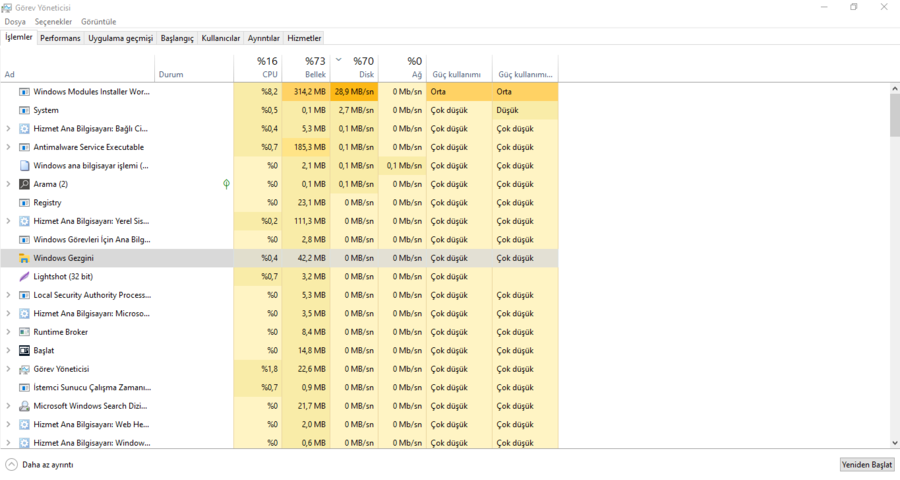Screen dimensions: 900x480
Task: Click the Hizmet Ana Bilgisayarı: Bağlı gear icon
Action: (24, 129)
